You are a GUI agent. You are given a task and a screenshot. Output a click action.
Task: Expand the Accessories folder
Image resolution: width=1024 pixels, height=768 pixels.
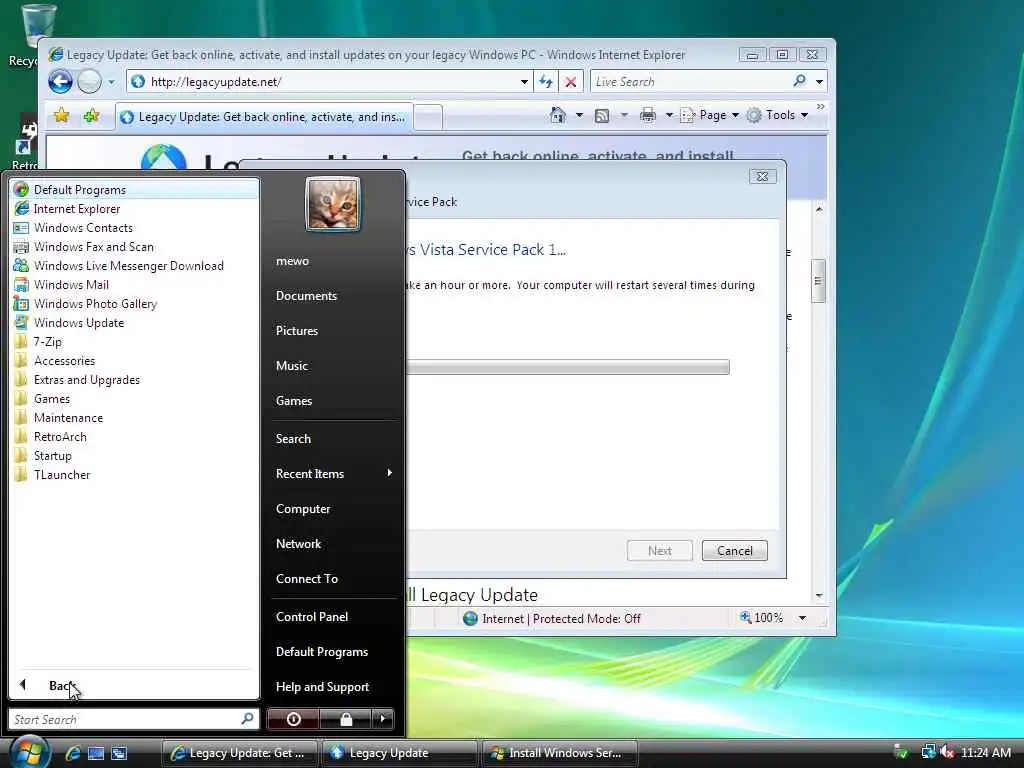135,360
